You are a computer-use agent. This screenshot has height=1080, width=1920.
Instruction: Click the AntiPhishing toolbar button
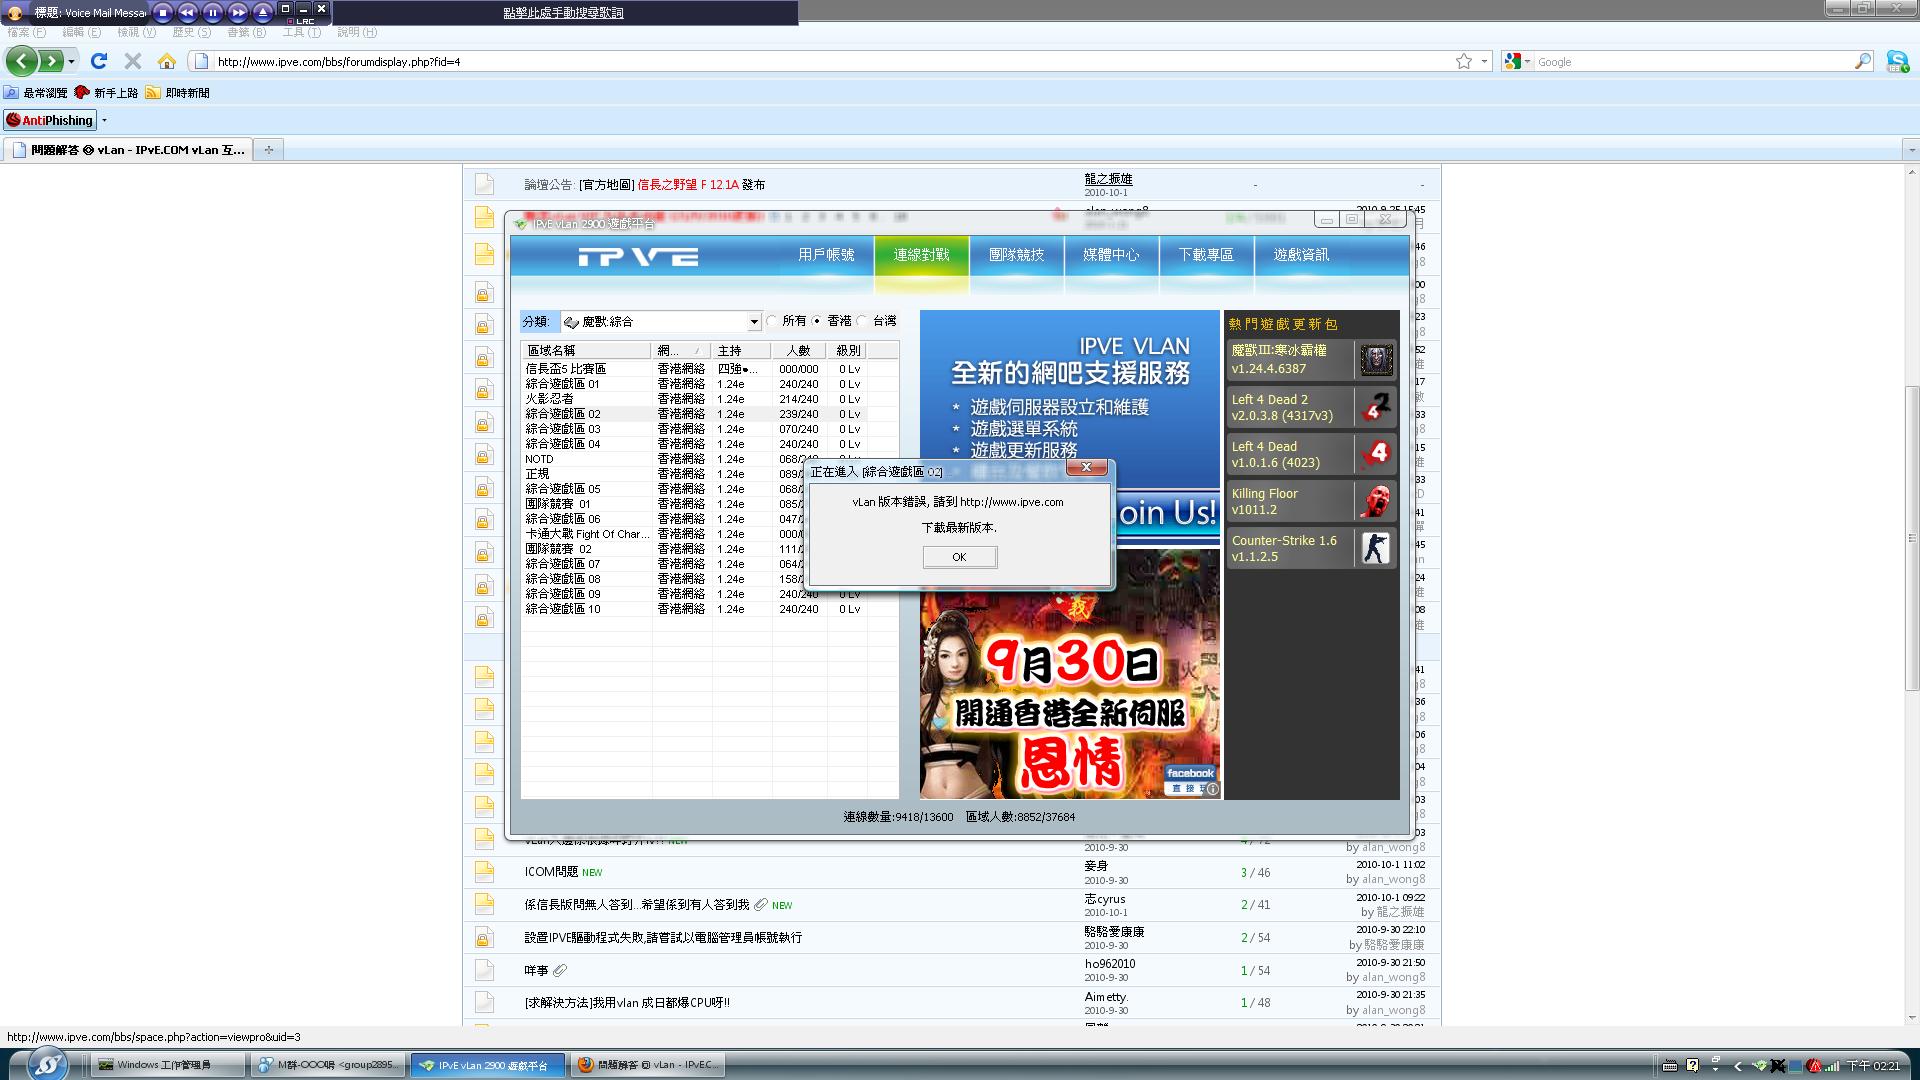[50, 120]
